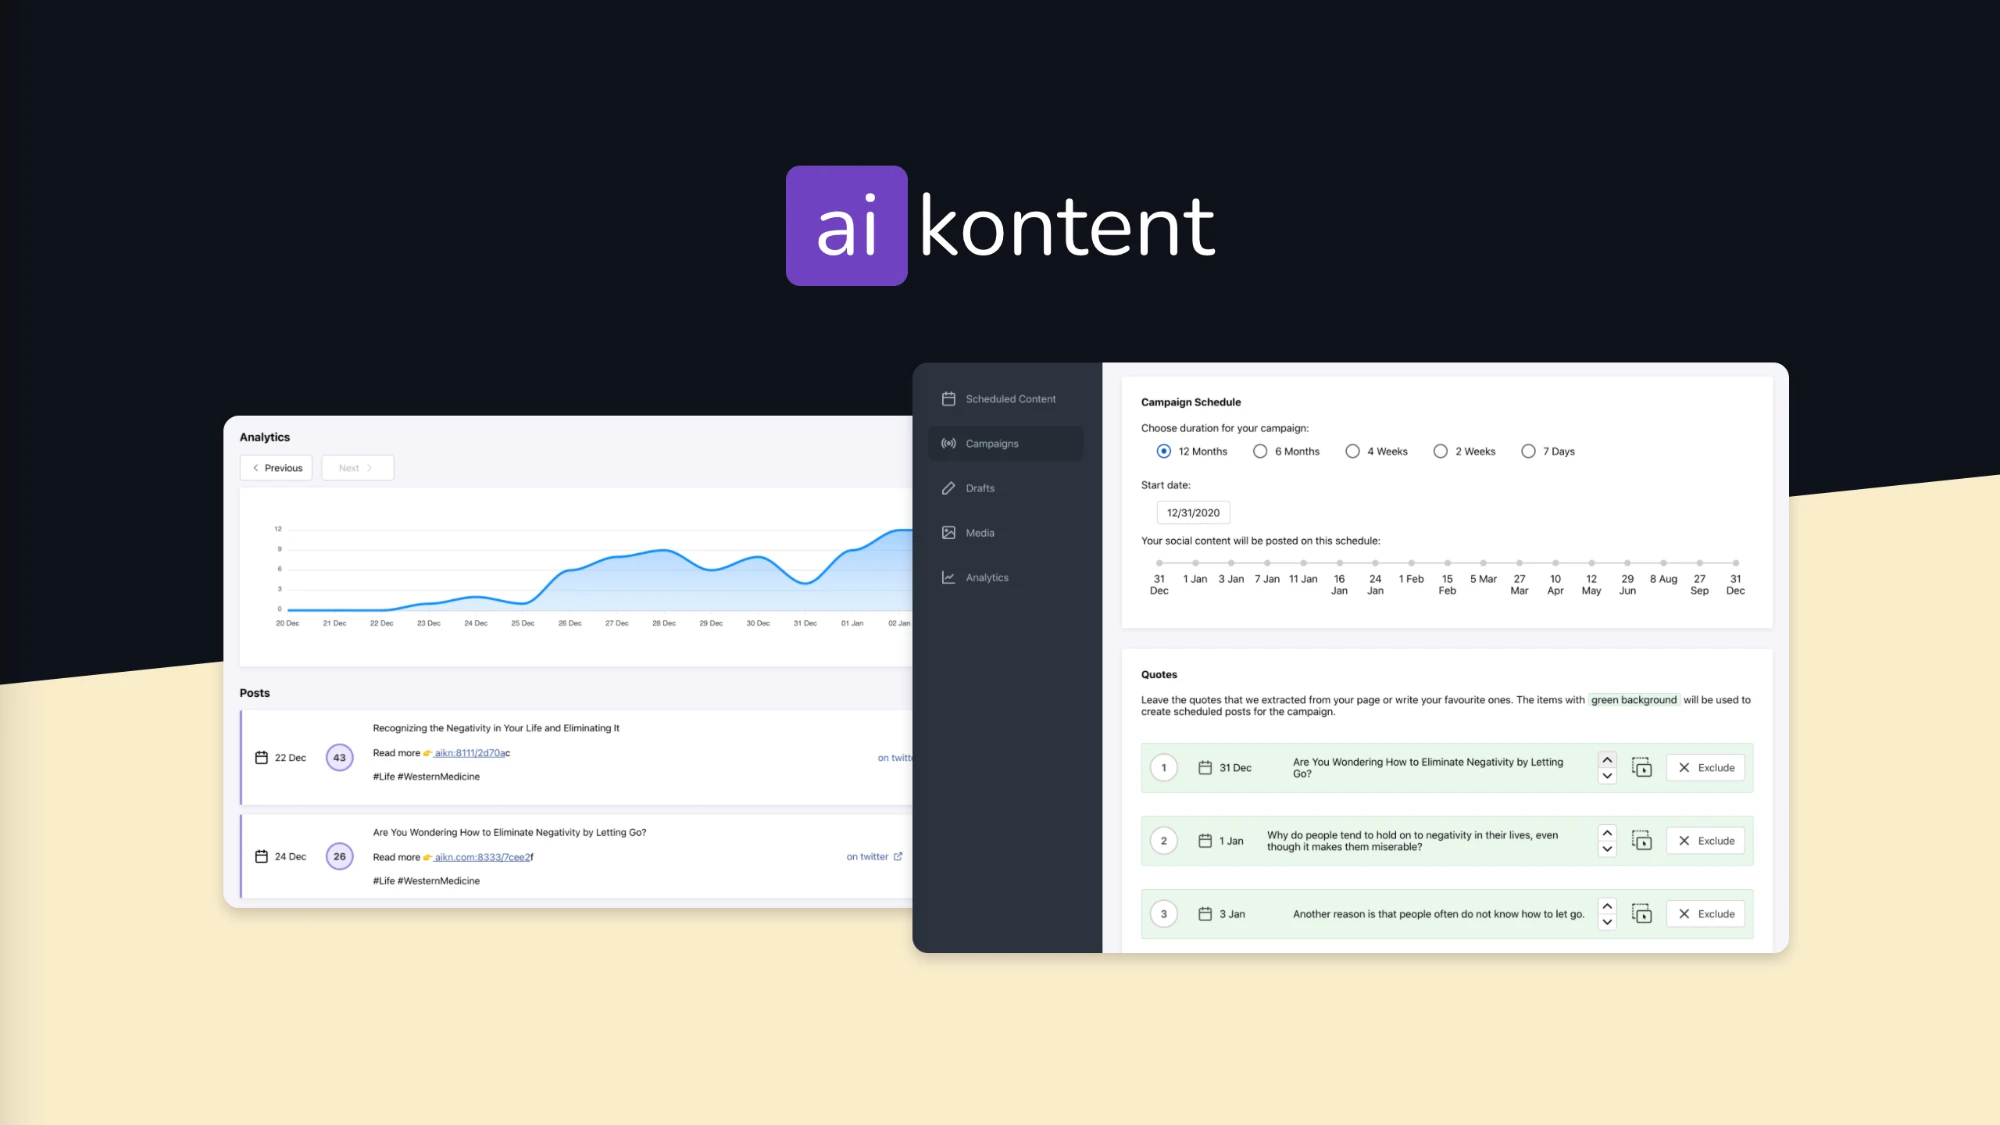The width and height of the screenshot is (2000, 1125).
Task: Click the 43 engagement badge on 22 Dec post
Action: pos(340,758)
